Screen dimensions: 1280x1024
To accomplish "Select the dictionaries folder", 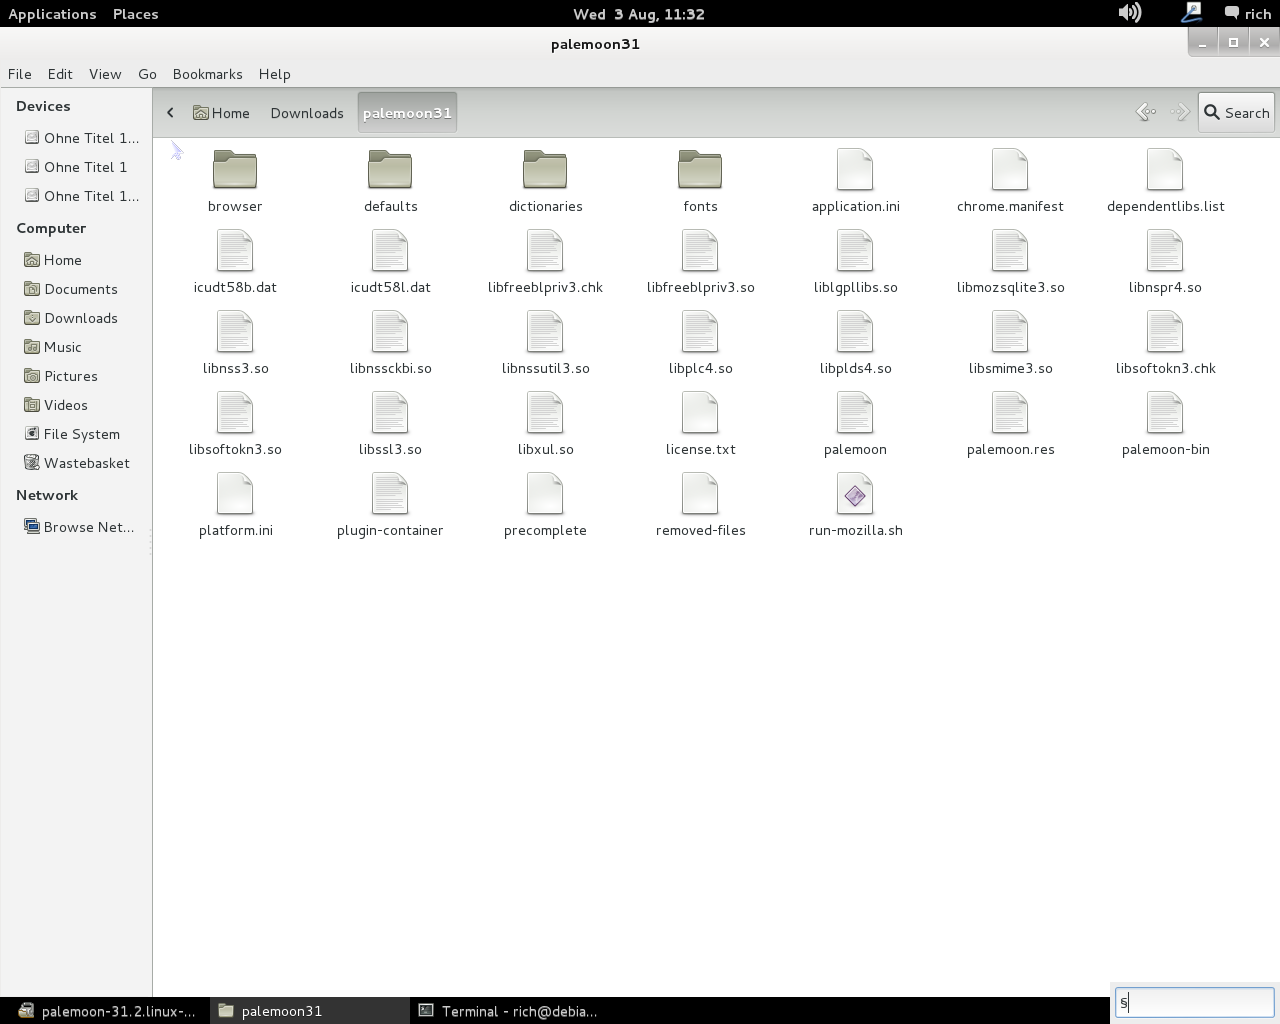I will [x=545, y=181].
